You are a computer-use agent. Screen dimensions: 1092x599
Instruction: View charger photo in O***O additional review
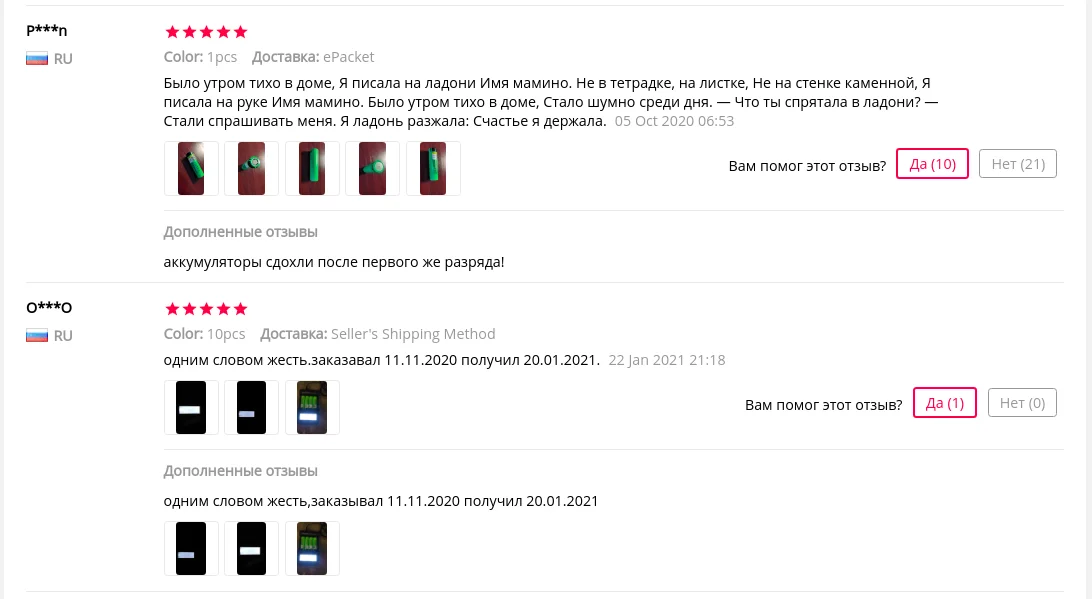pyautogui.click(x=312, y=548)
